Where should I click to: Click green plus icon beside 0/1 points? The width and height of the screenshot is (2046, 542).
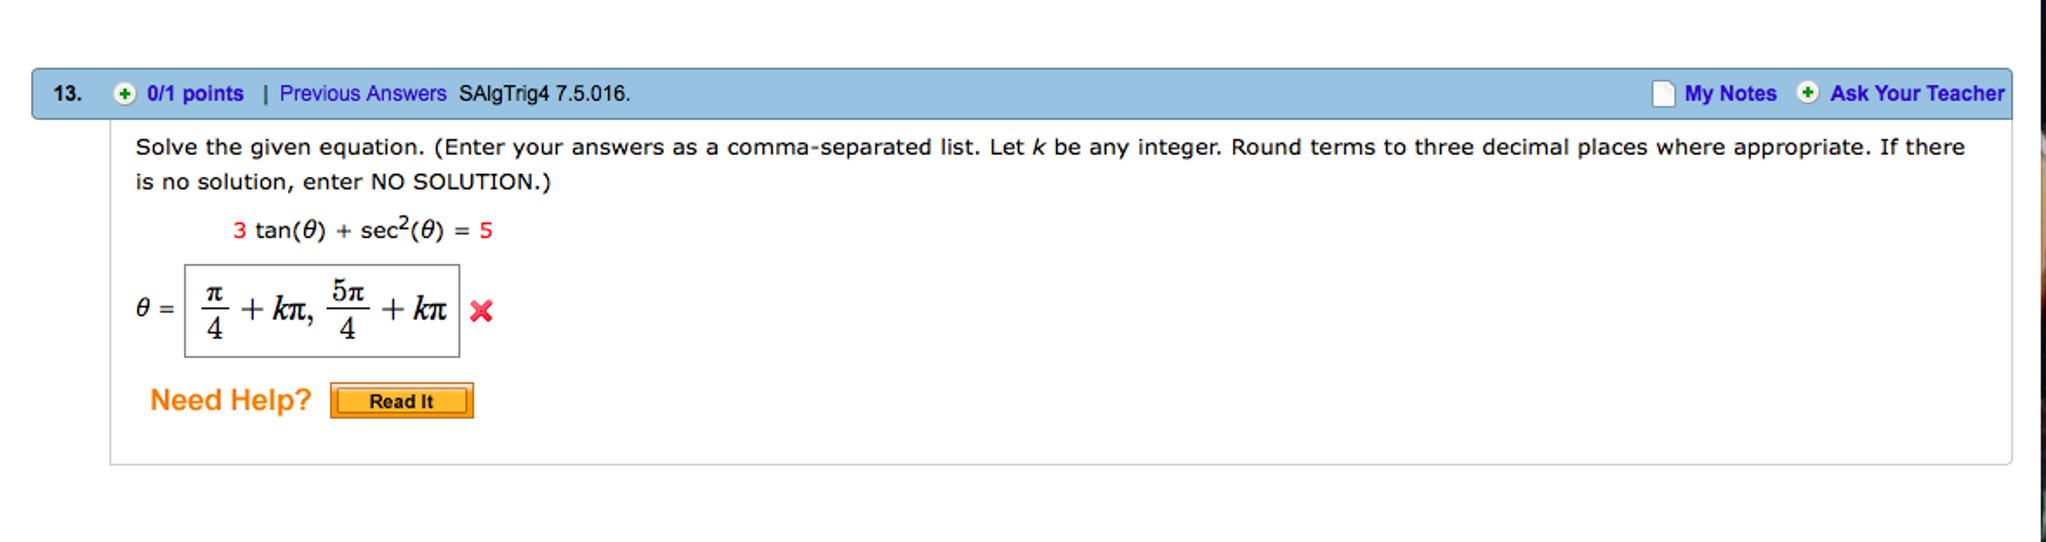(124, 94)
